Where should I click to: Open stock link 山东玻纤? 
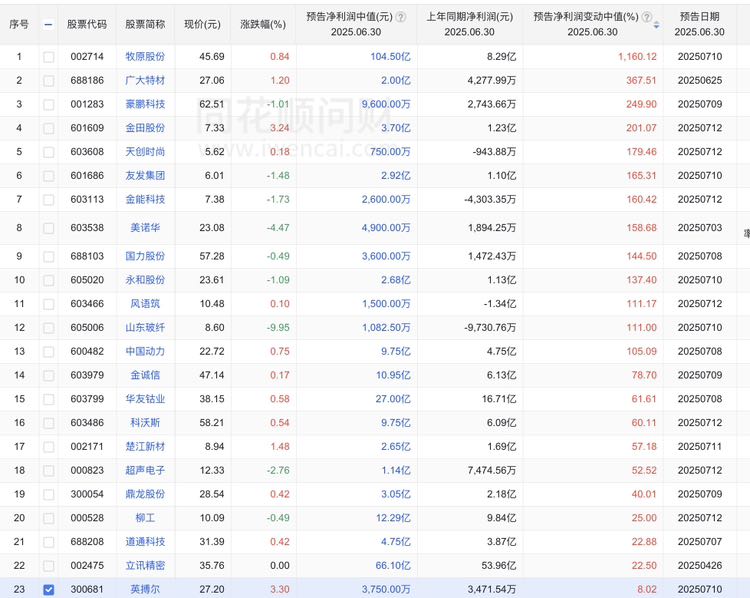[145, 328]
